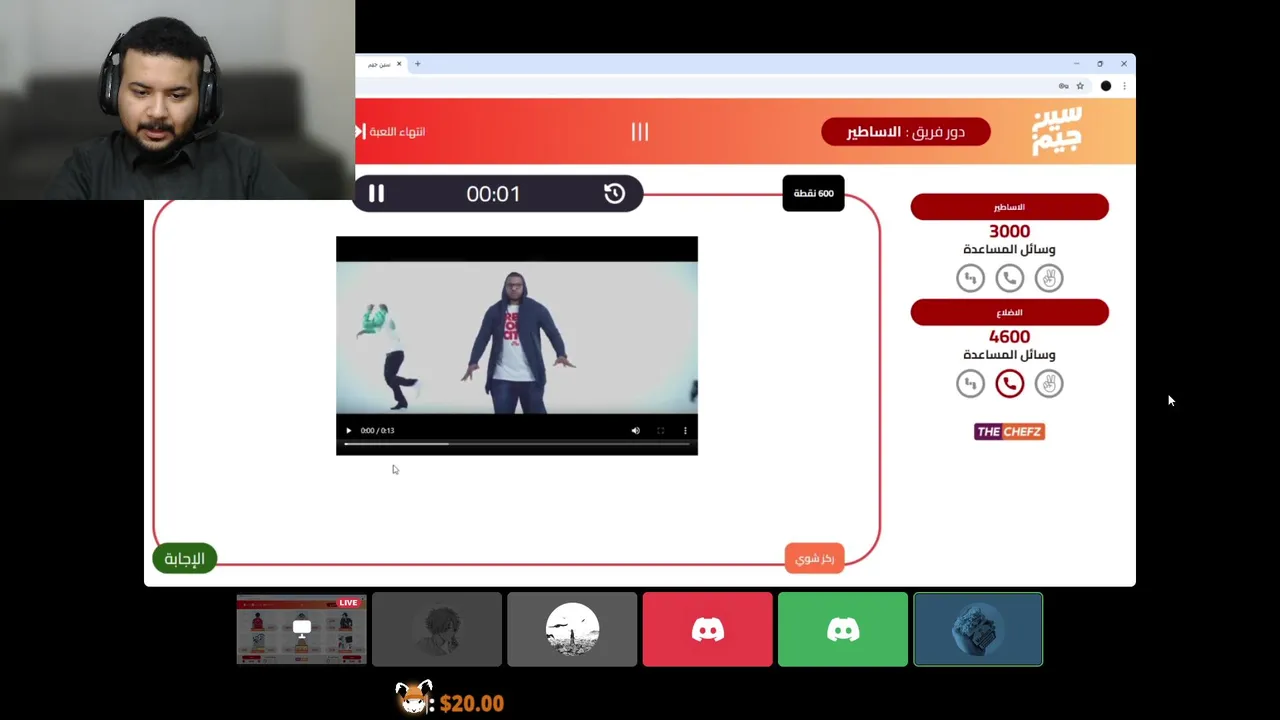Click the 600 نقطة points badge
The width and height of the screenshot is (1280, 720).
point(813,193)
